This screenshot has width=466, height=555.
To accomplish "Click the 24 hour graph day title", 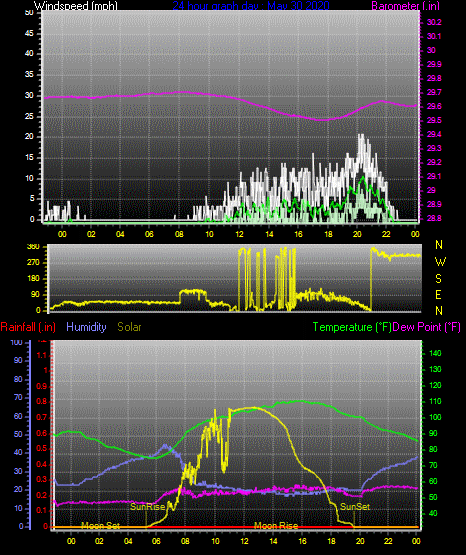I will [251, 5].
